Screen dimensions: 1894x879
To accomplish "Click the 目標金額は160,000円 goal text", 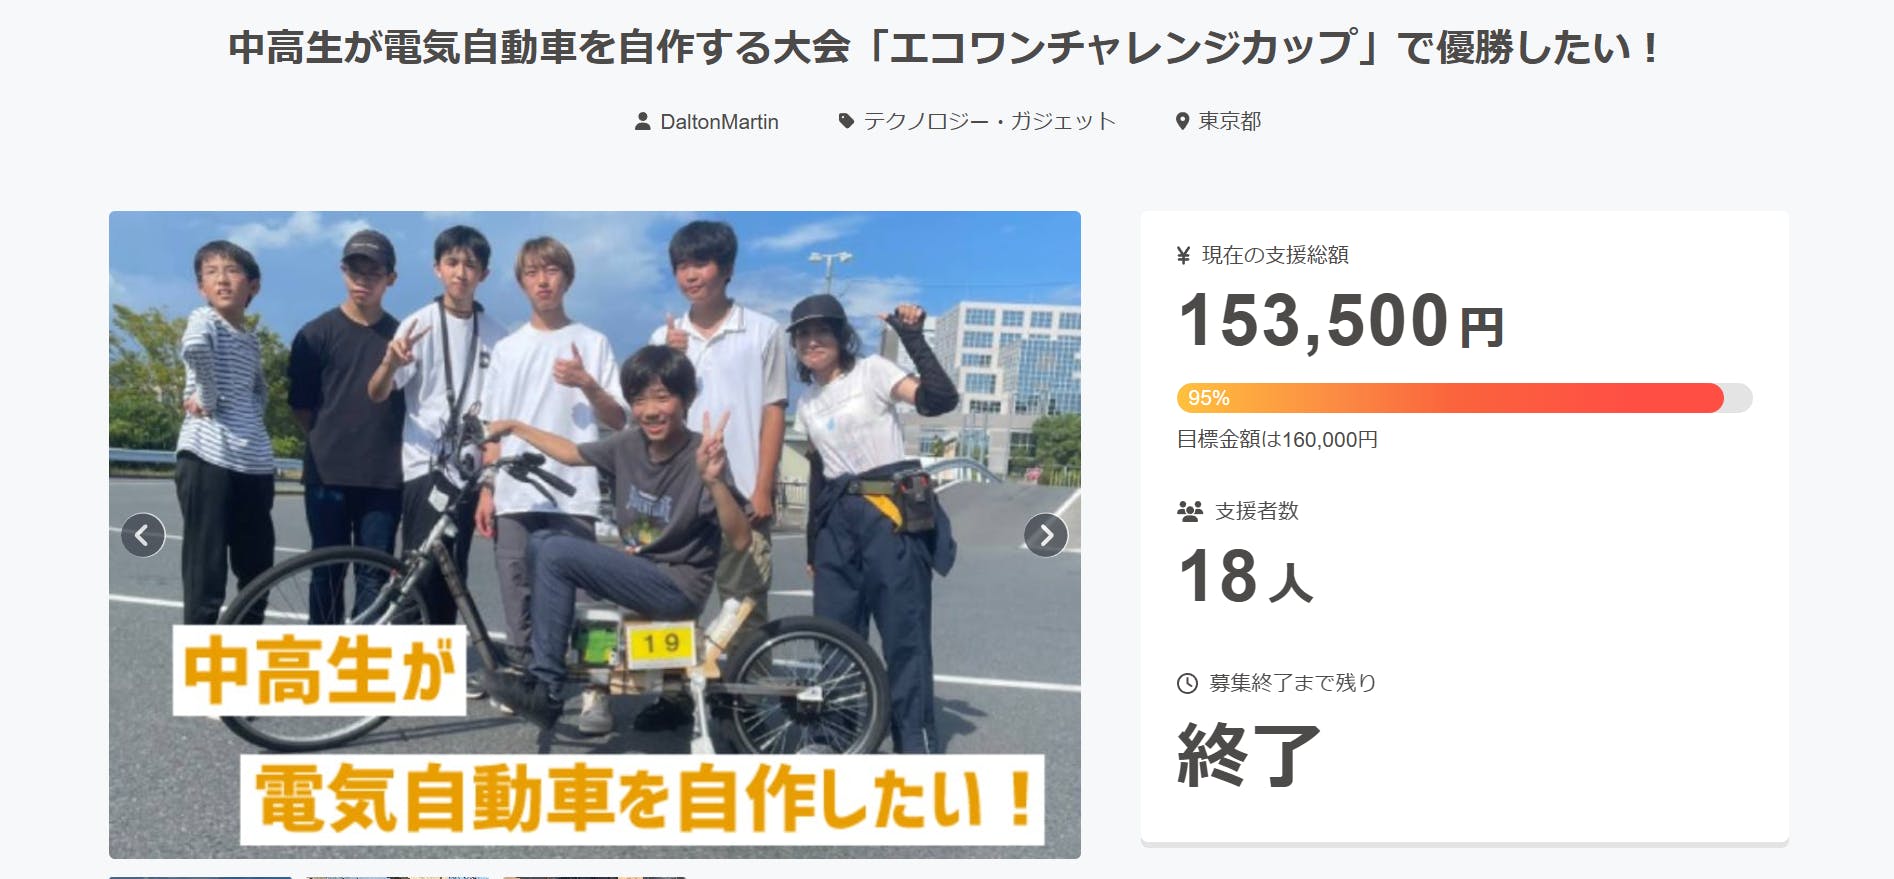I will 1277,440.
